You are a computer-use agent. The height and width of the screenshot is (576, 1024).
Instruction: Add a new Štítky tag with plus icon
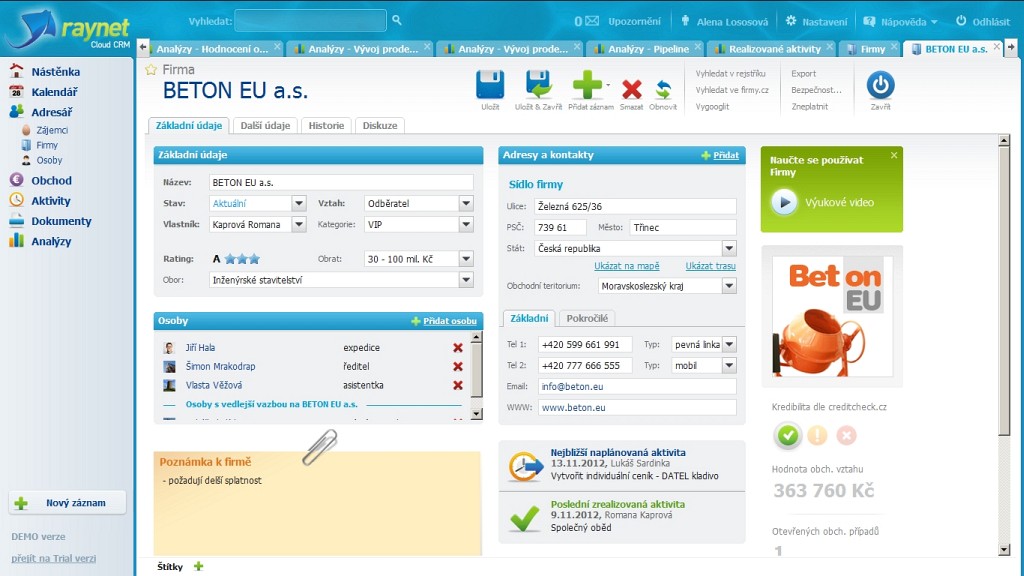pyautogui.click(x=199, y=566)
